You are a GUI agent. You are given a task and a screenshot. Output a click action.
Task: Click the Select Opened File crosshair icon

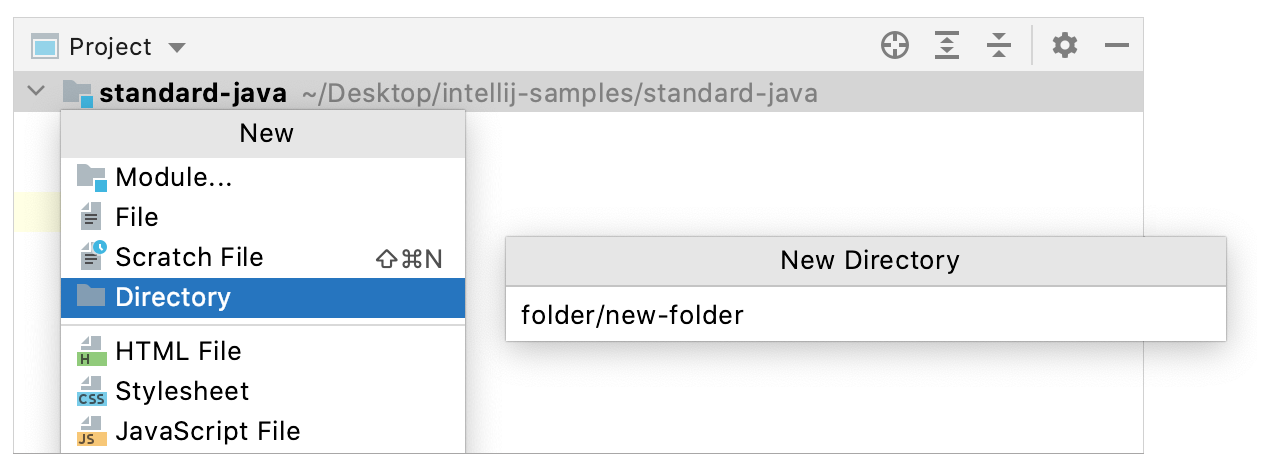click(x=895, y=45)
